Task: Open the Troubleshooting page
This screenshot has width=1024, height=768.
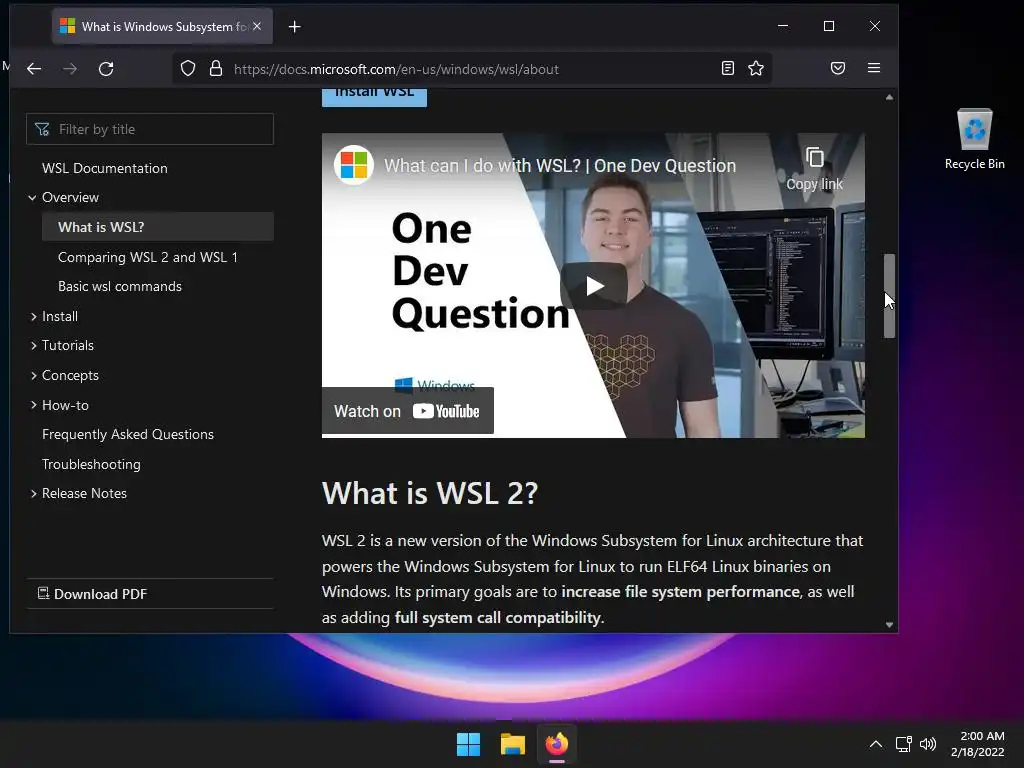Action: click(x=91, y=464)
